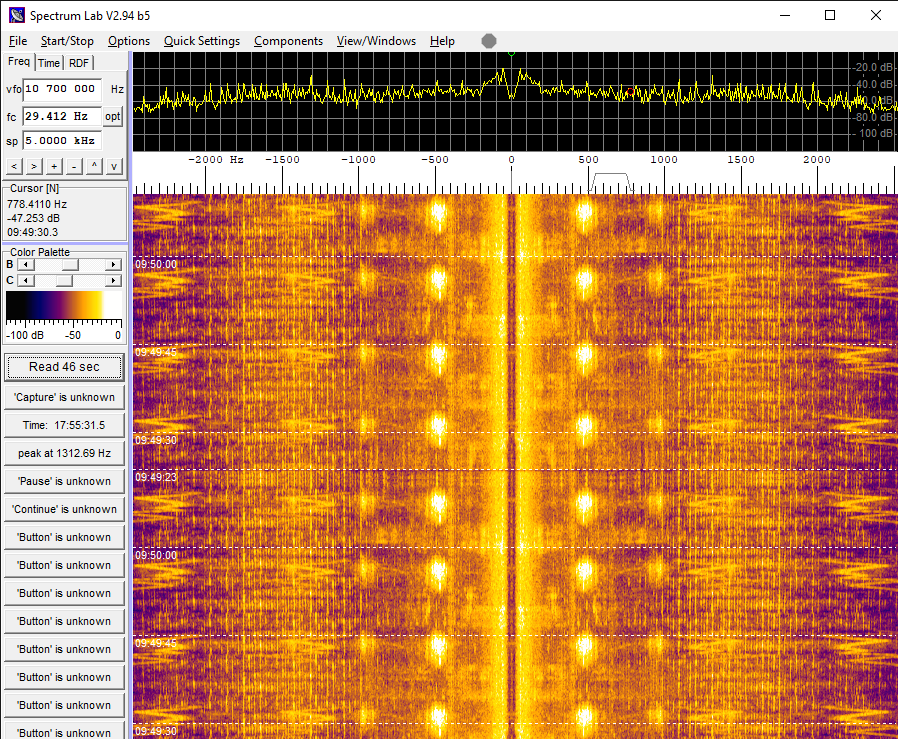
Task: Click the vfo frequency input field
Action: tap(62, 89)
